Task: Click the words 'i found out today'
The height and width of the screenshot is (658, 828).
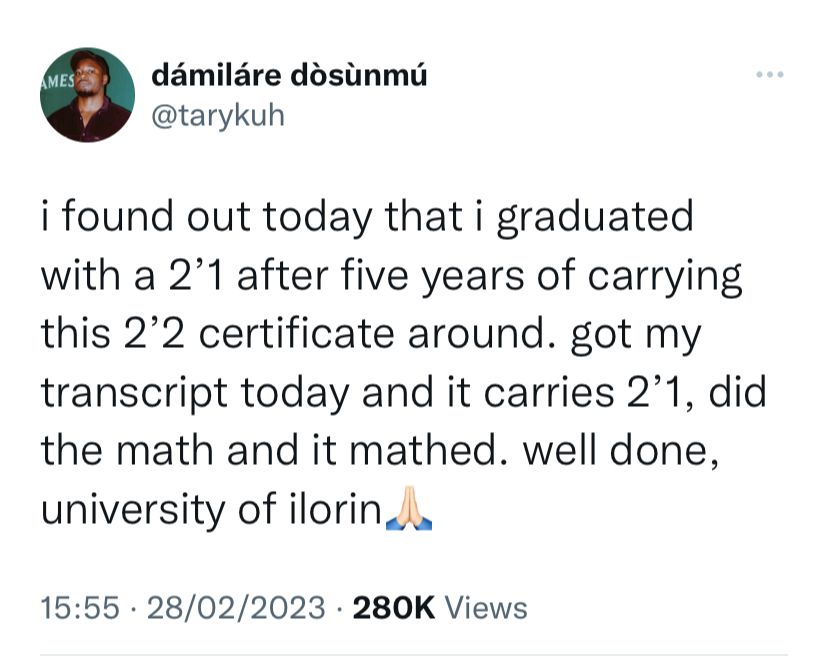Action: point(207,218)
